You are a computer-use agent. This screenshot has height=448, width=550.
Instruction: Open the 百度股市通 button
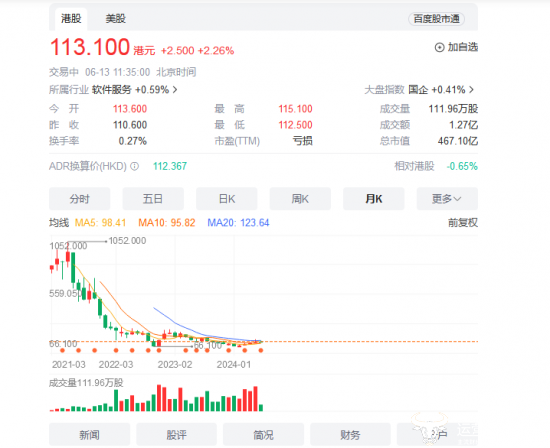(436, 19)
